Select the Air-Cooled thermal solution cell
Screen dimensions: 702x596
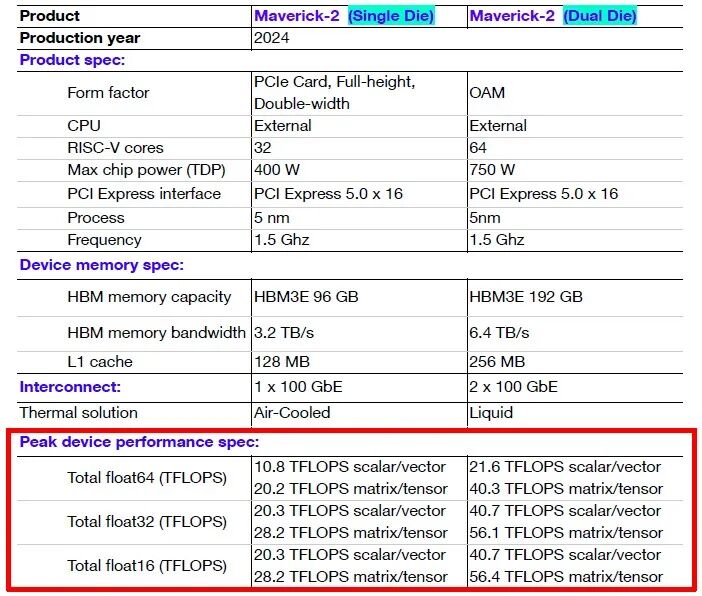coord(292,413)
